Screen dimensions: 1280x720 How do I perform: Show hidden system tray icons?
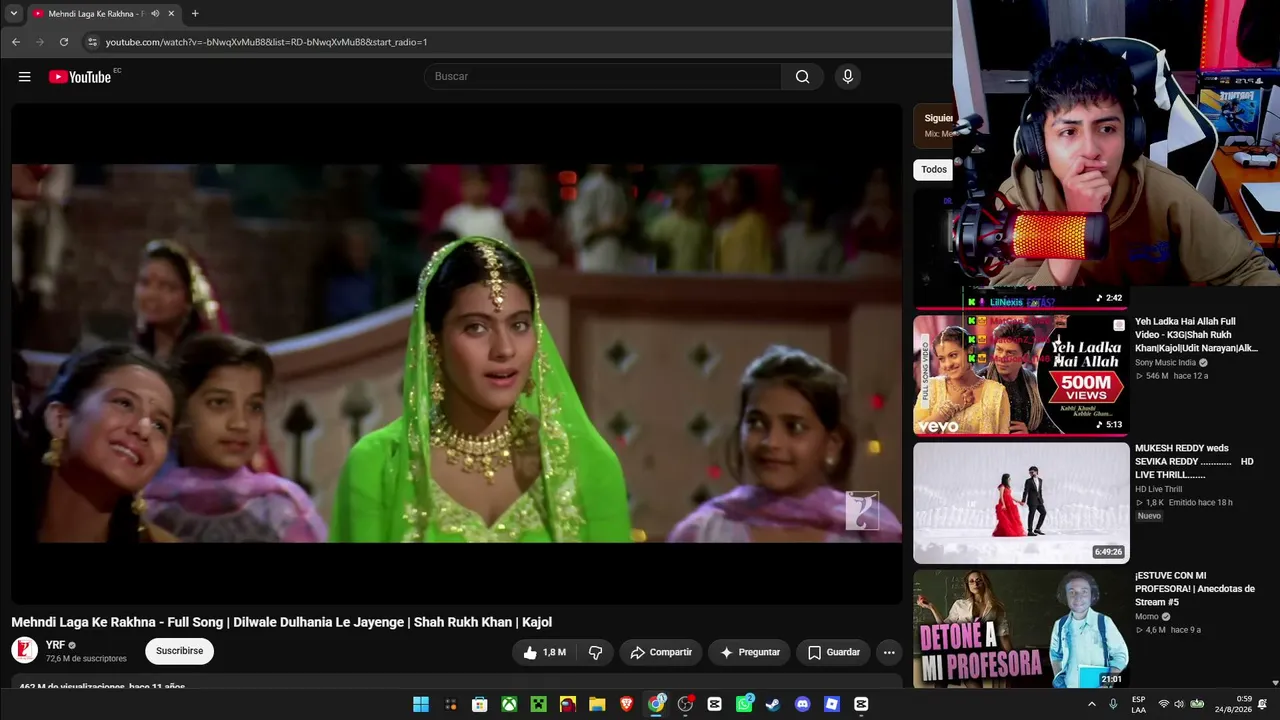[x=1091, y=705]
